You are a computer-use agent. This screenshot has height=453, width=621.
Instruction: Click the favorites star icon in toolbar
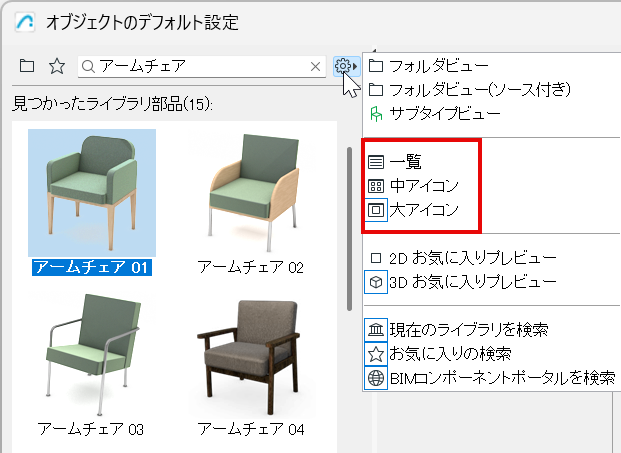point(57,66)
